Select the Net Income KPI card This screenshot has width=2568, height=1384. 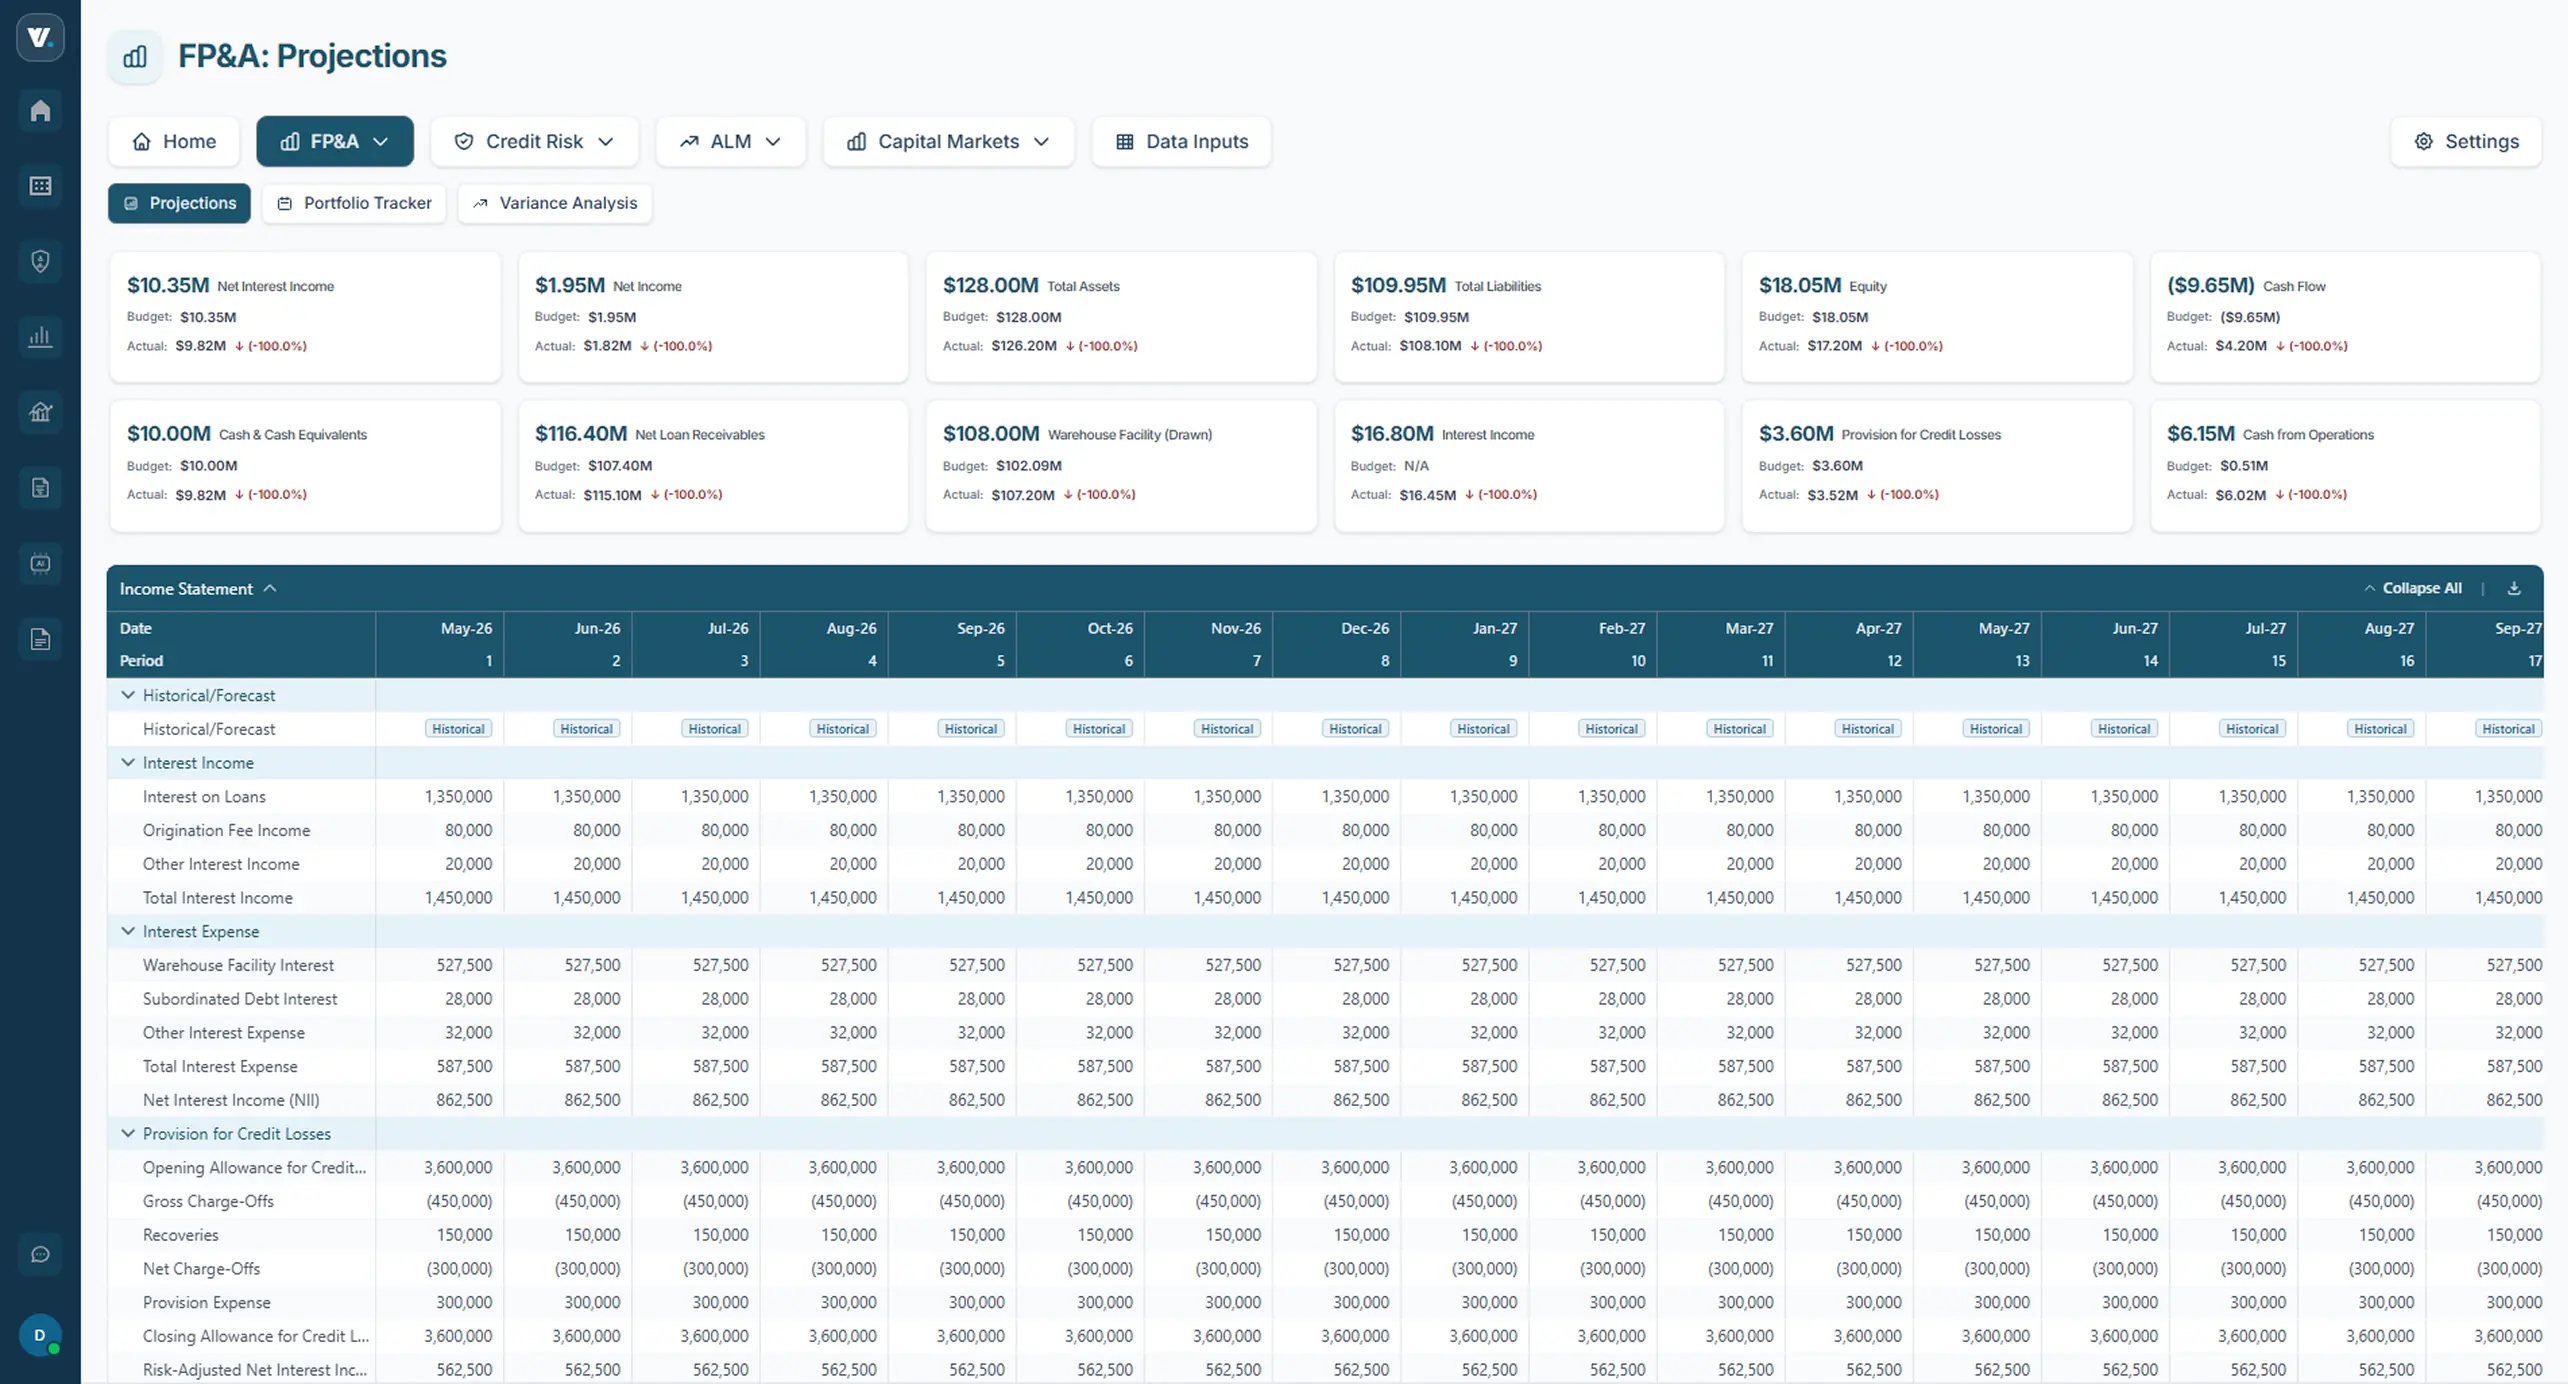pyautogui.click(x=713, y=317)
